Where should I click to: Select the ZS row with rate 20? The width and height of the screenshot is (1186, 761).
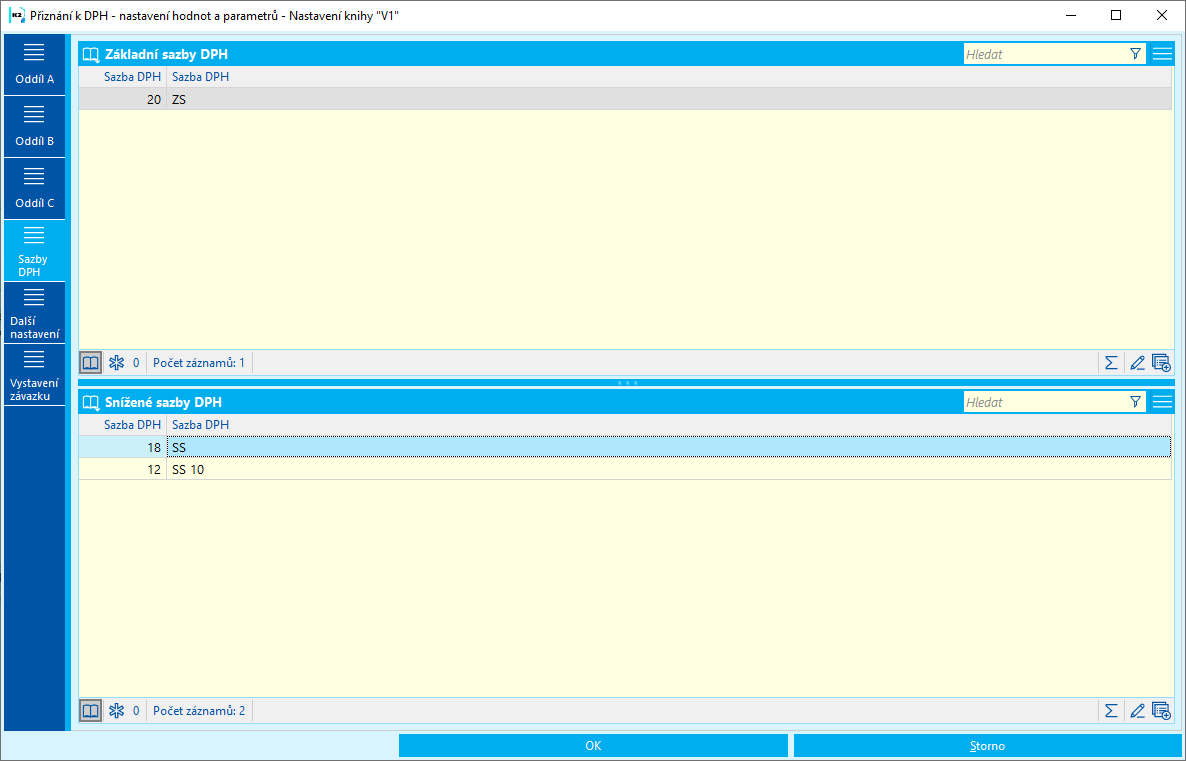tap(625, 99)
